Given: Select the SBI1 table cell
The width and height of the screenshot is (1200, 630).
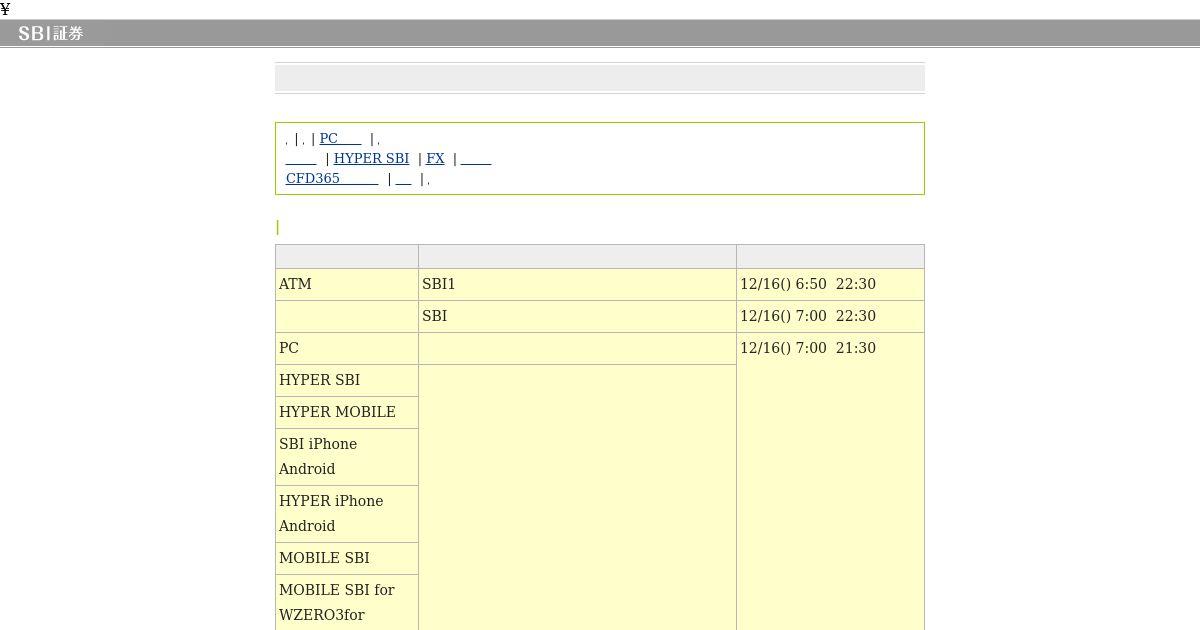Looking at the screenshot, I should 577,284.
